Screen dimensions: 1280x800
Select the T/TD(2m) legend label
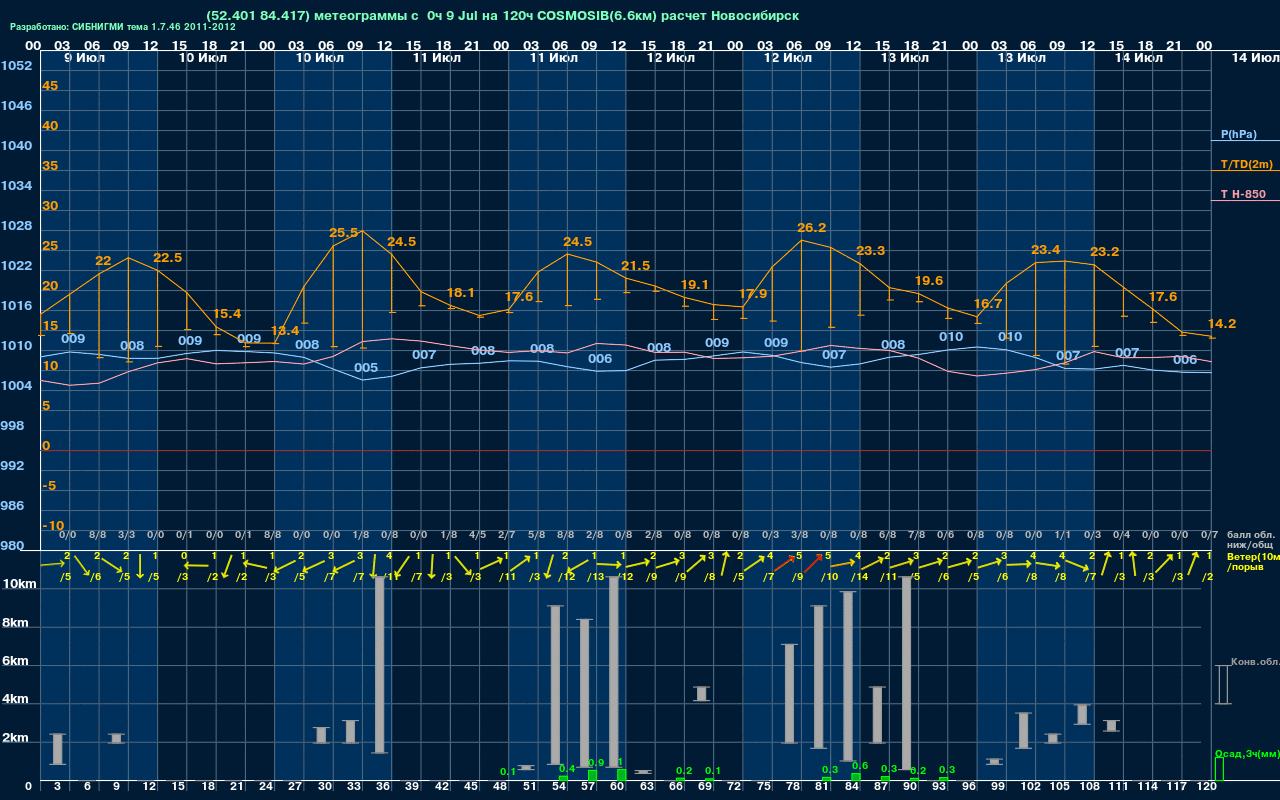pyautogui.click(x=1247, y=164)
